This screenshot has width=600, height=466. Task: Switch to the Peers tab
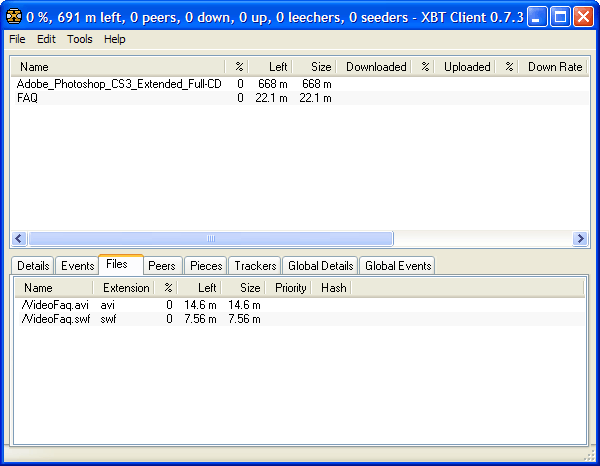(x=161, y=266)
